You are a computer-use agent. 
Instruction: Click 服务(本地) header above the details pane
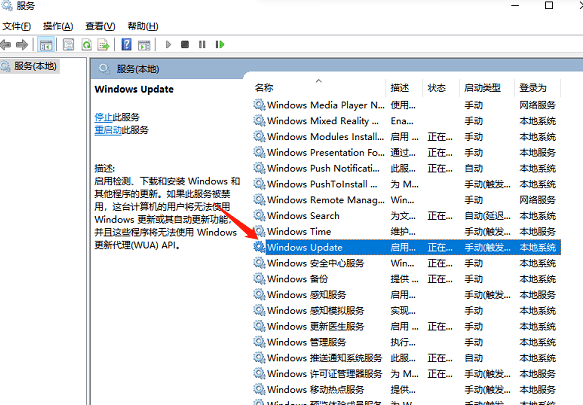click(138, 69)
